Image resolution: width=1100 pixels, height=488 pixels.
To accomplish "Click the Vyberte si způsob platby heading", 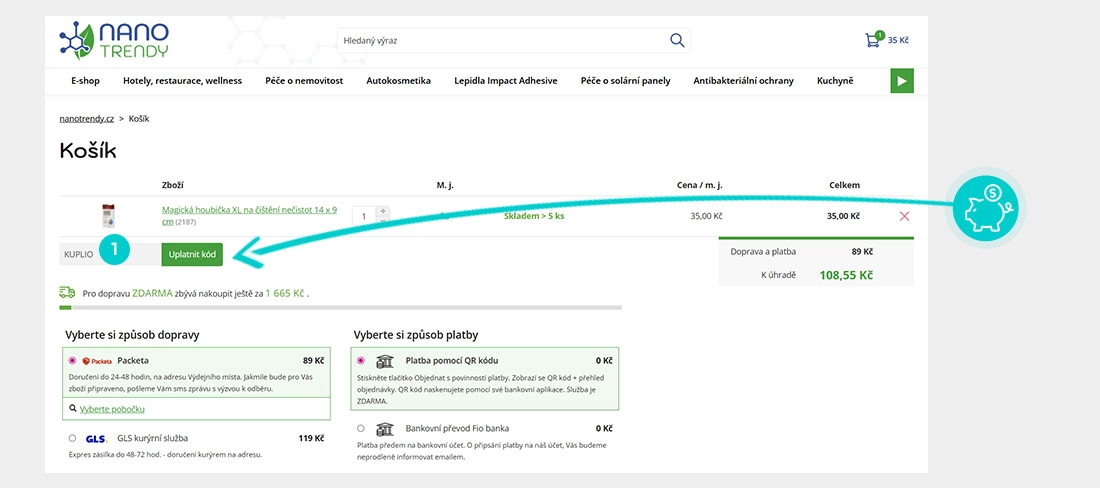I will coord(417,335).
